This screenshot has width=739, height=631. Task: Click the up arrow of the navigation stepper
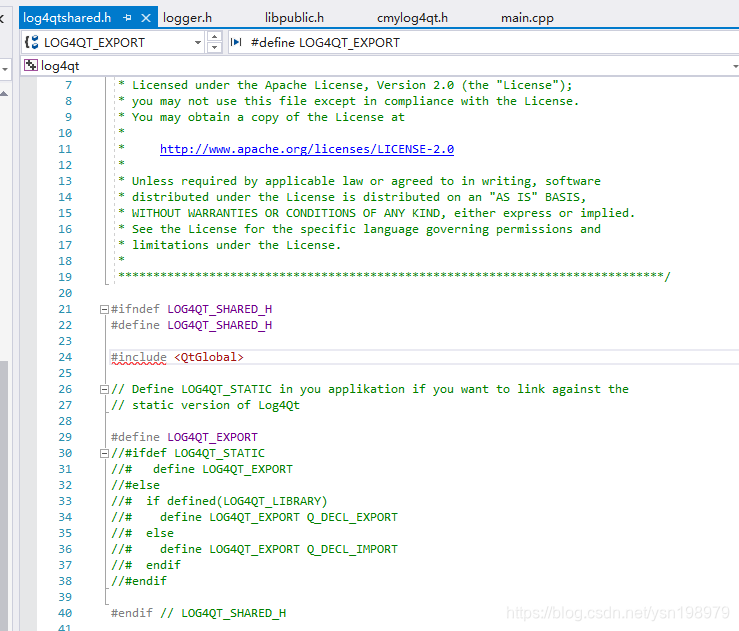click(214, 37)
